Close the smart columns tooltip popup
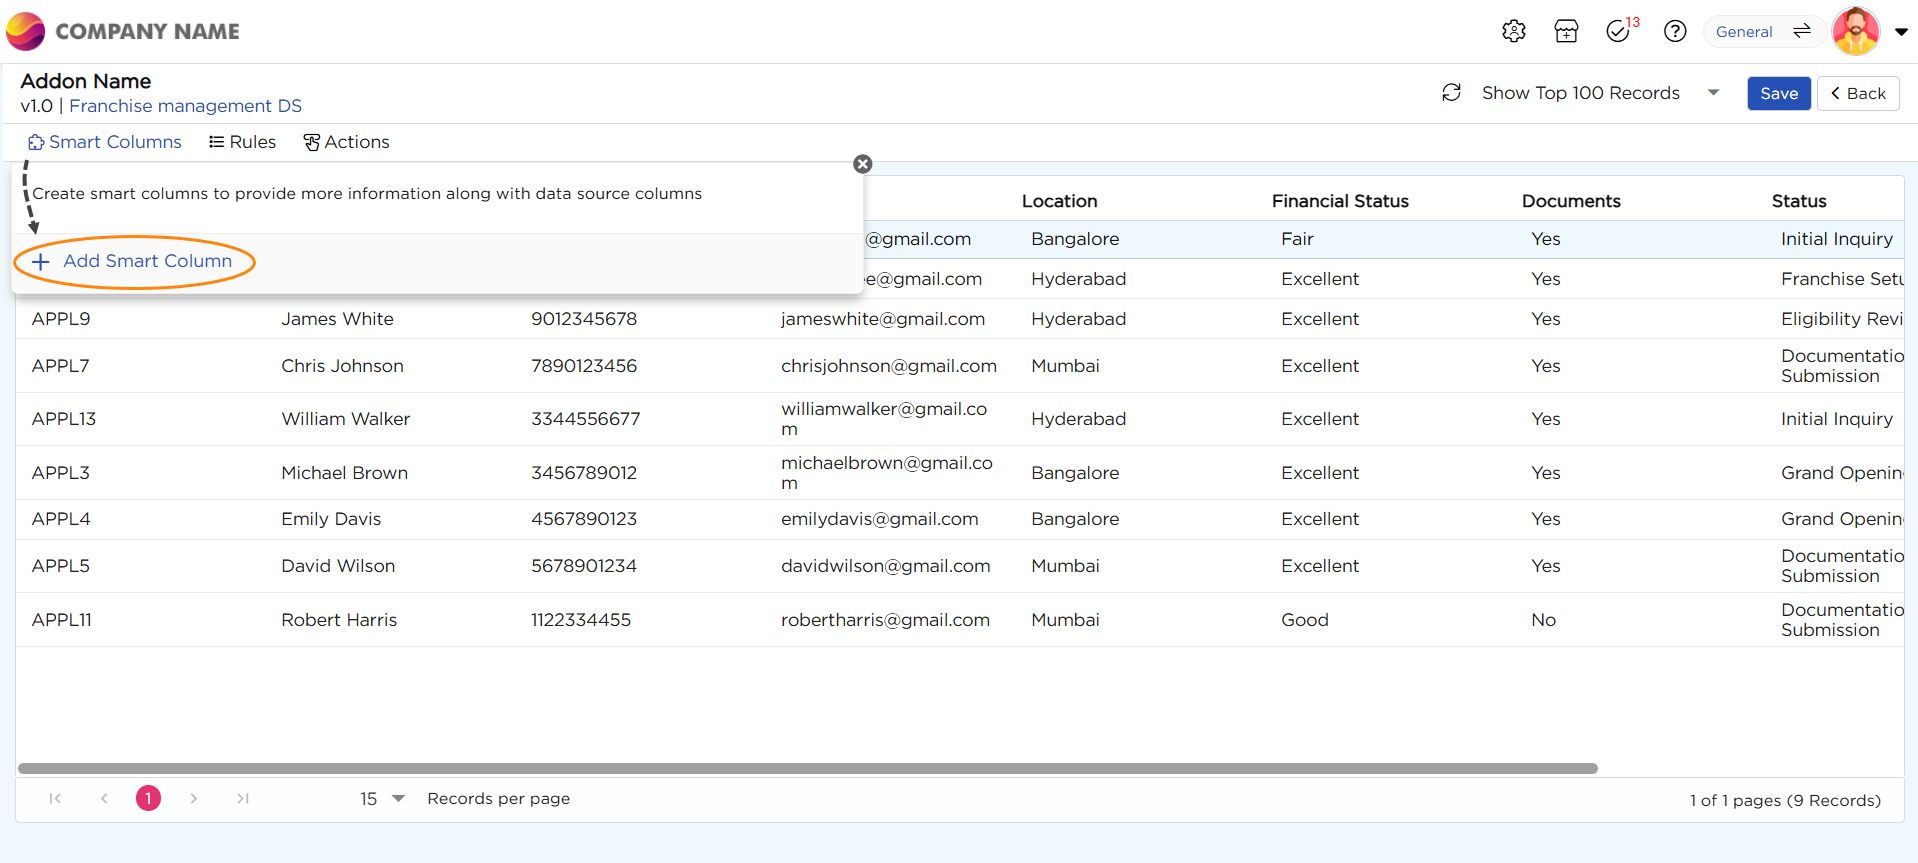Image resolution: width=1918 pixels, height=863 pixels. 863,164
